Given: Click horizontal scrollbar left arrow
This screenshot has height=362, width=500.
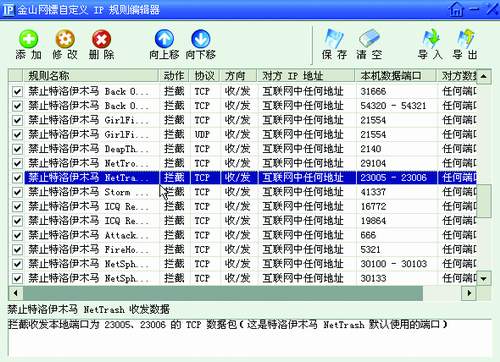Looking at the screenshot, I should pos(16,293).
